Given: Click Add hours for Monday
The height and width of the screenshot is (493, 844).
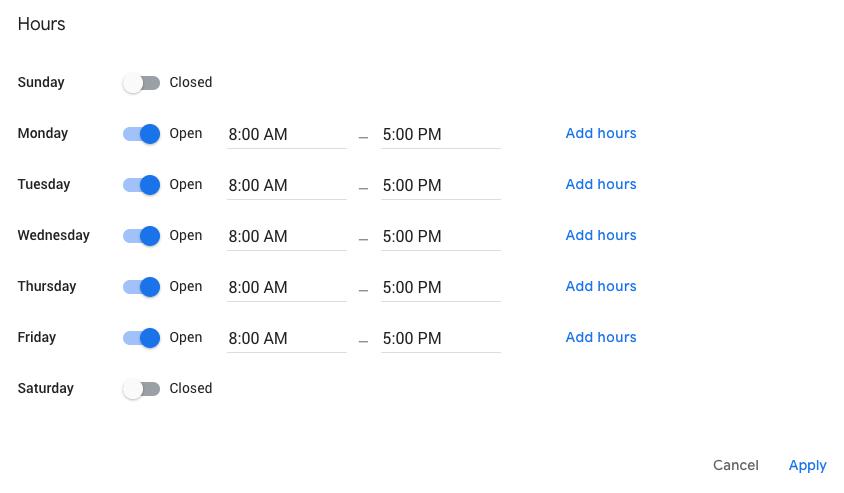Looking at the screenshot, I should pyautogui.click(x=601, y=134).
